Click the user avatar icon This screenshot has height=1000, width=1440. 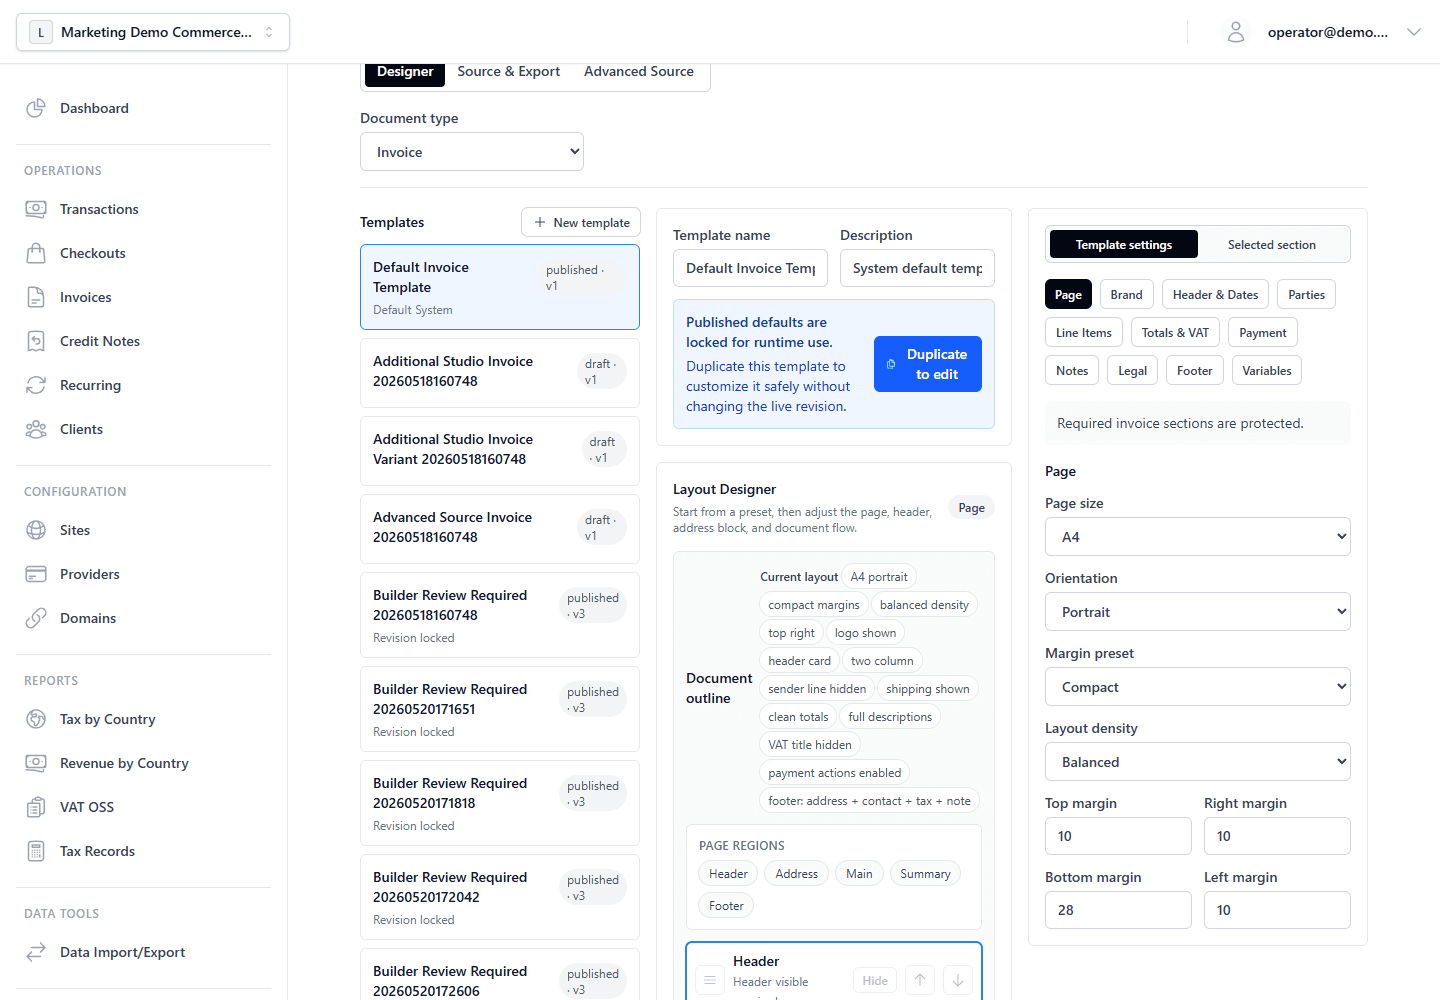(x=1236, y=32)
